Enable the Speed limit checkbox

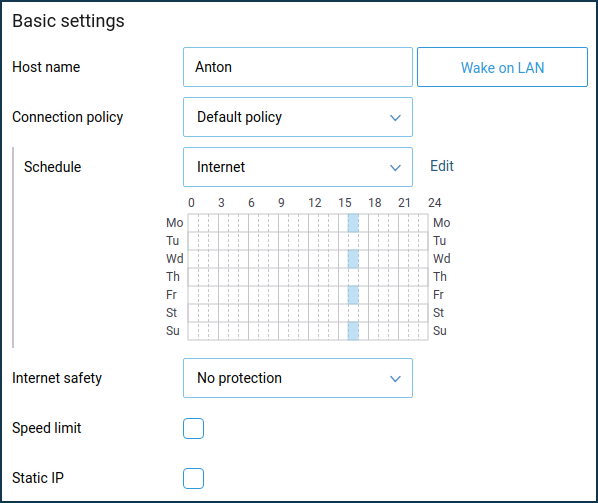[193, 428]
